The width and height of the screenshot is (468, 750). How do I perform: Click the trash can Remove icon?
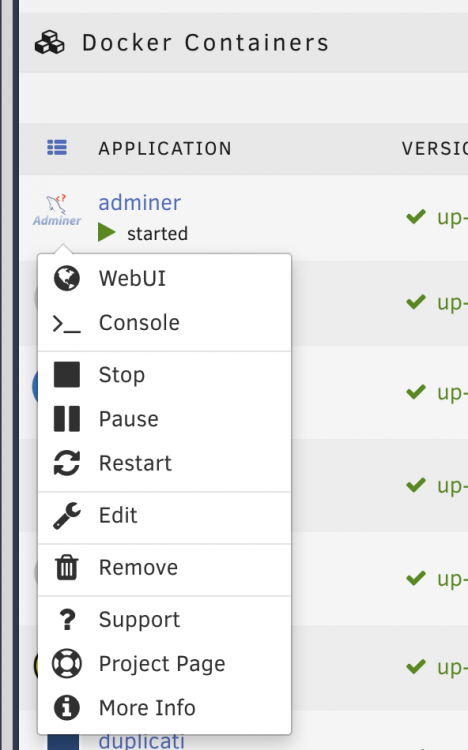67,567
